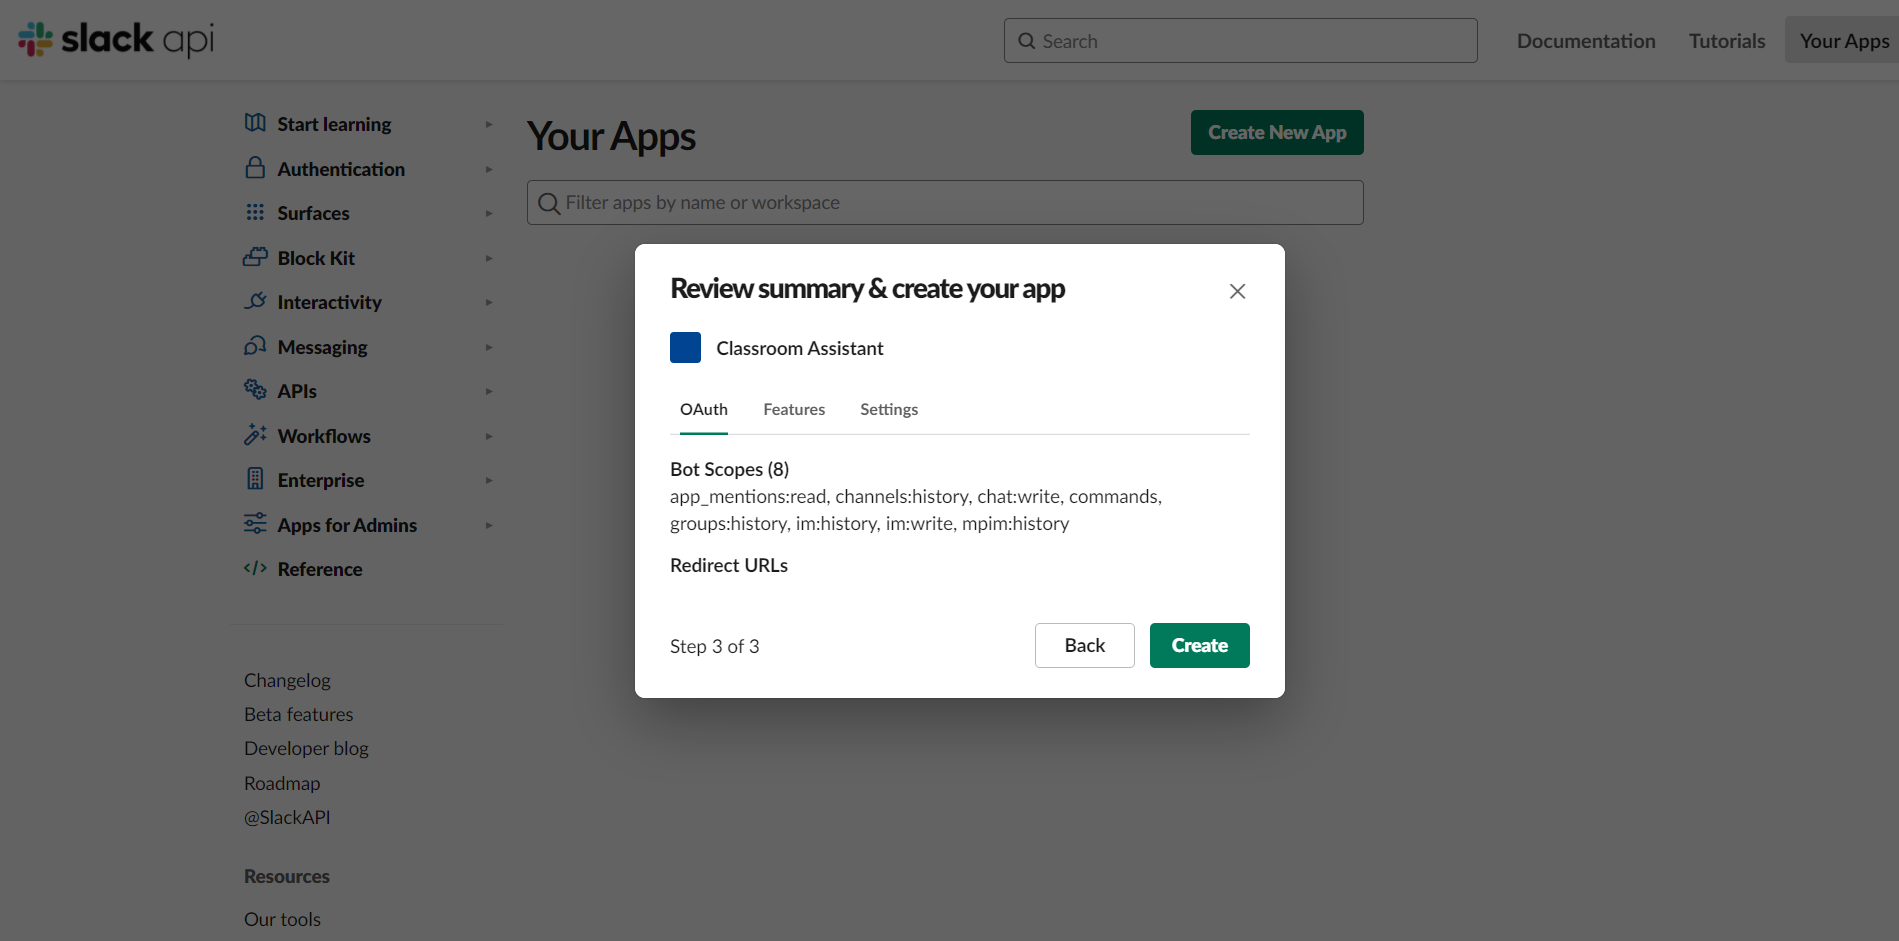Image resolution: width=1899 pixels, height=941 pixels.
Task: Click the Classroom Assistant app name
Action: point(800,348)
